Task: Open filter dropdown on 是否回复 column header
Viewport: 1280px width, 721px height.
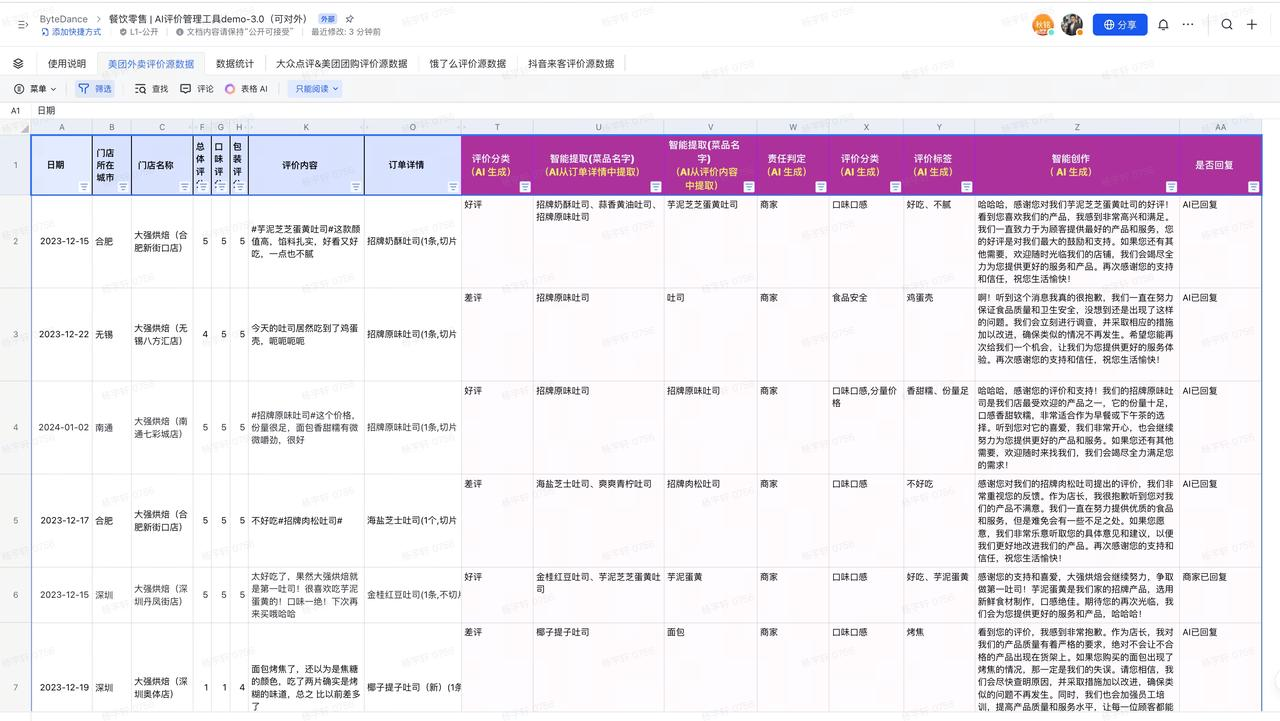Action: pos(1253,187)
